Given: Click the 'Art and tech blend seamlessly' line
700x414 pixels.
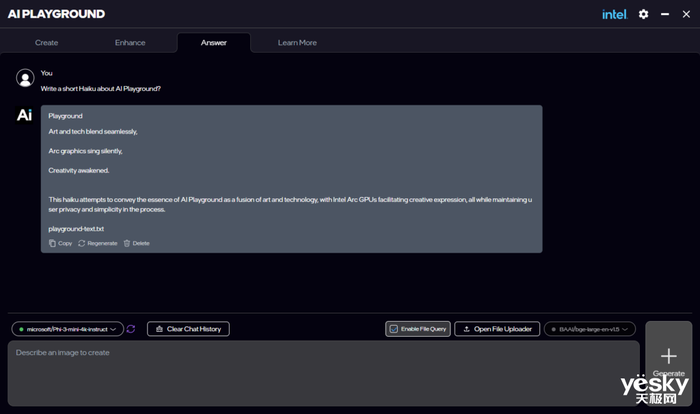Looking at the screenshot, I should 93,131.
